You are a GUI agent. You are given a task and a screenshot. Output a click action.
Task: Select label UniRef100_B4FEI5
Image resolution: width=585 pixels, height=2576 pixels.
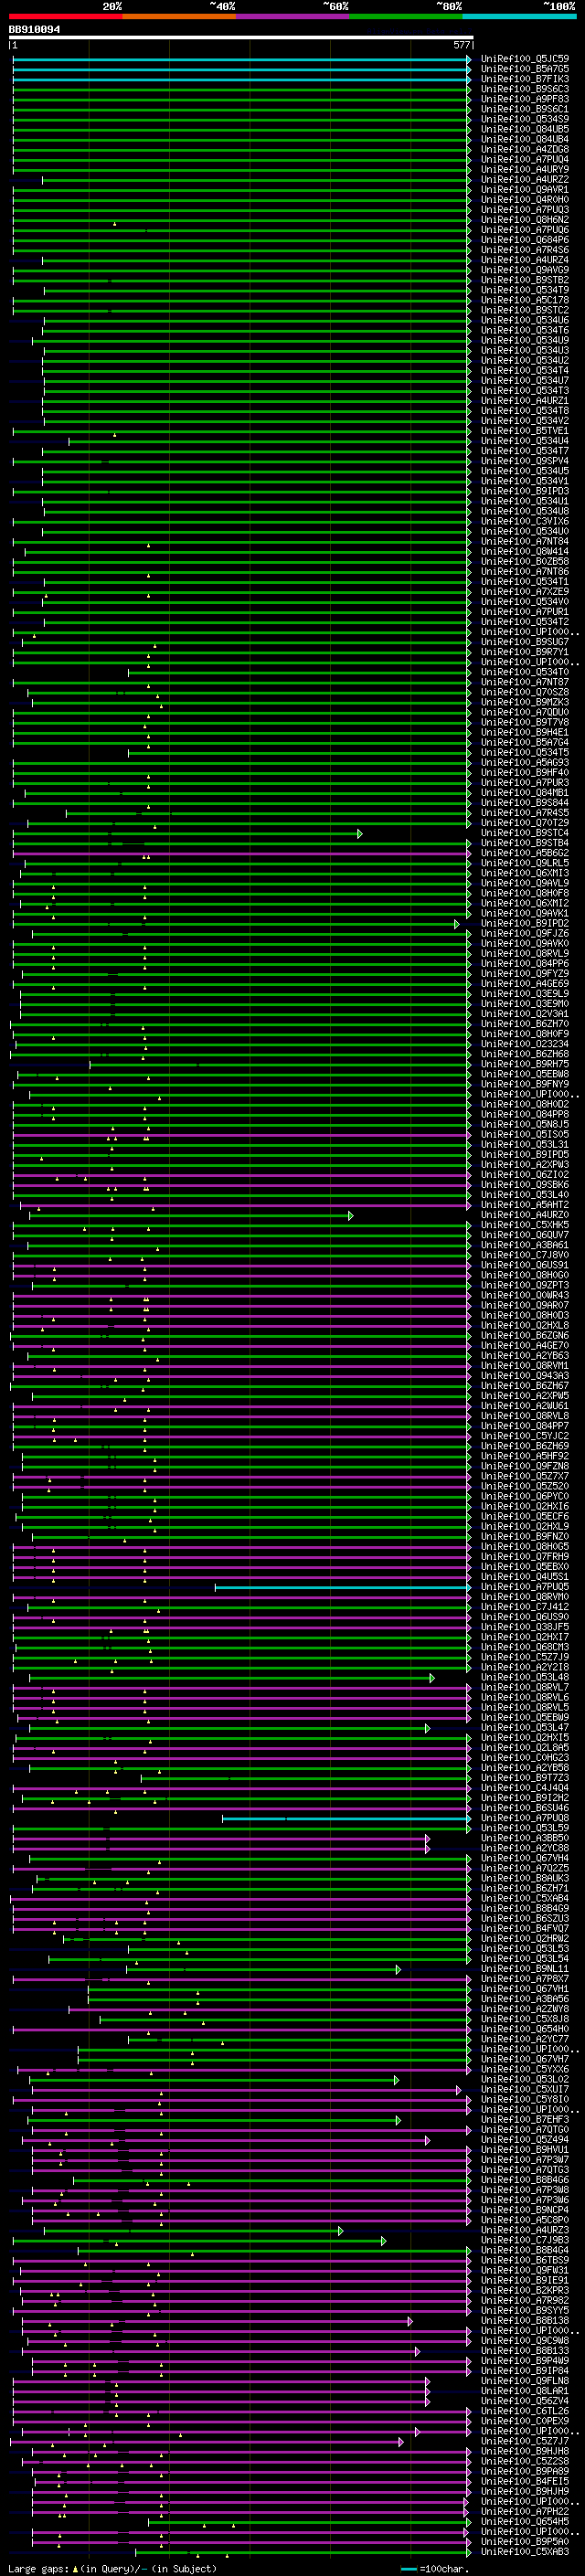[525, 2482]
